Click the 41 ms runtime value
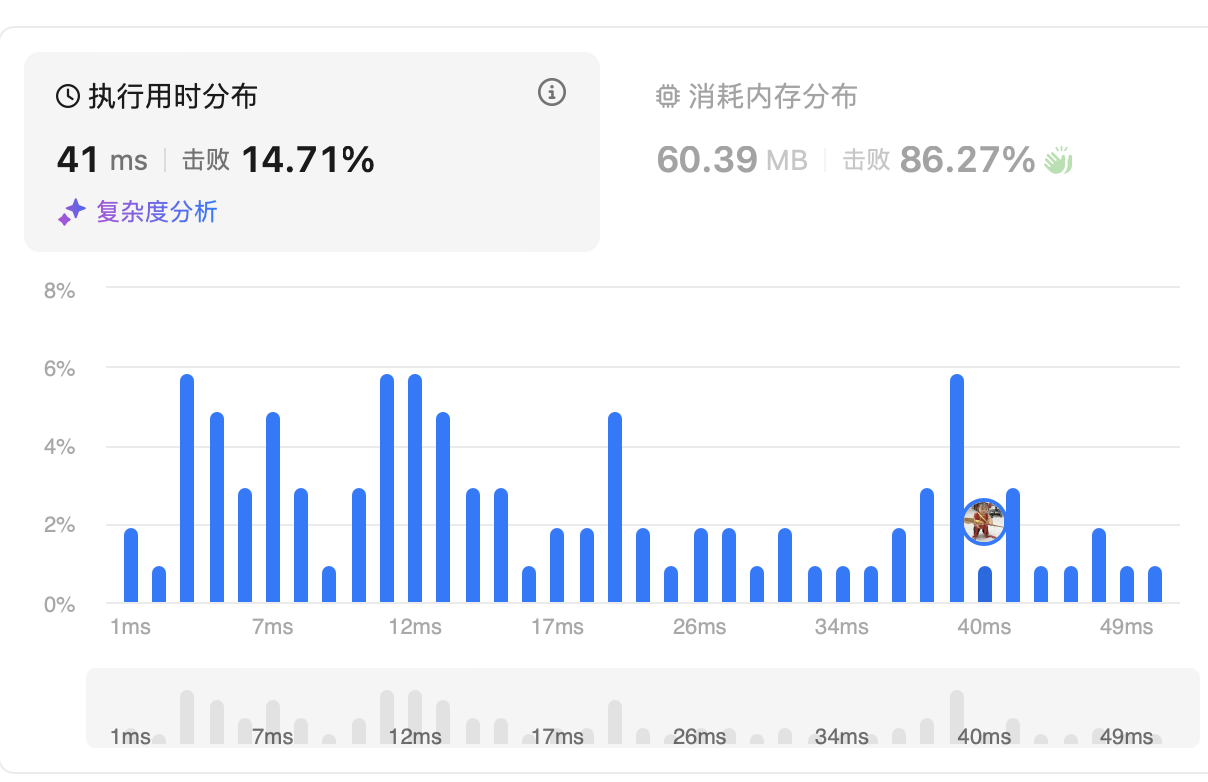The width and height of the screenshot is (1208, 782). tap(102, 159)
